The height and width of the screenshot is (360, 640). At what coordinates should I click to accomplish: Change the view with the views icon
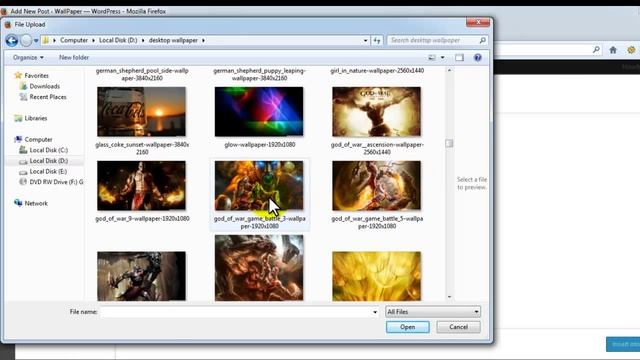click(432, 58)
